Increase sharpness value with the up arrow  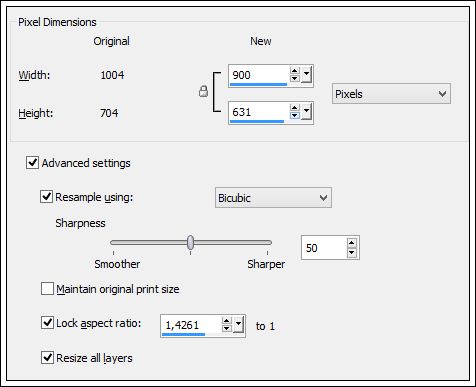[351, 243]
